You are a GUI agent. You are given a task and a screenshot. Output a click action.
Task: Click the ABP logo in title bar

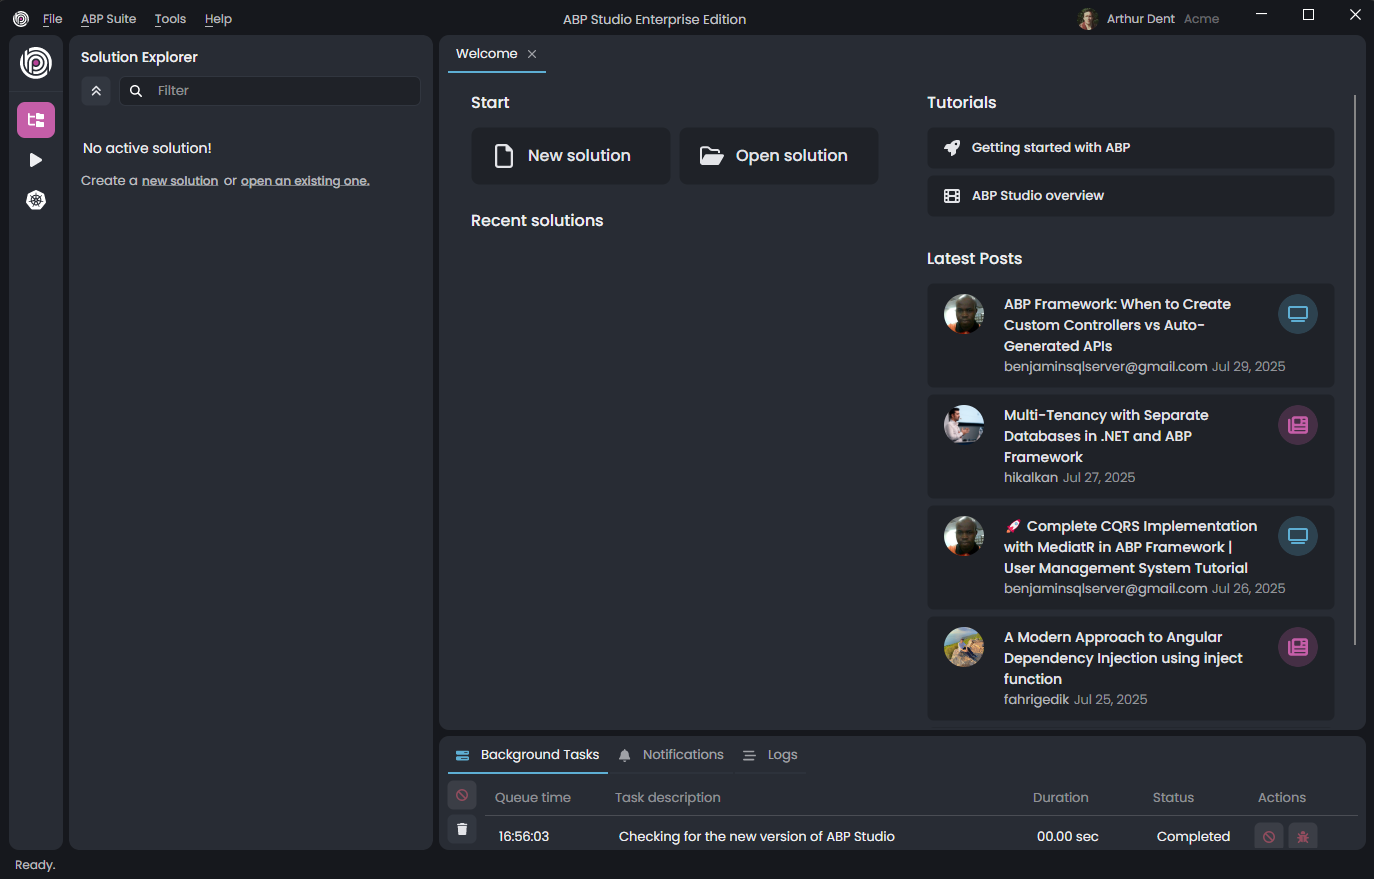click(x=21, y=19)
